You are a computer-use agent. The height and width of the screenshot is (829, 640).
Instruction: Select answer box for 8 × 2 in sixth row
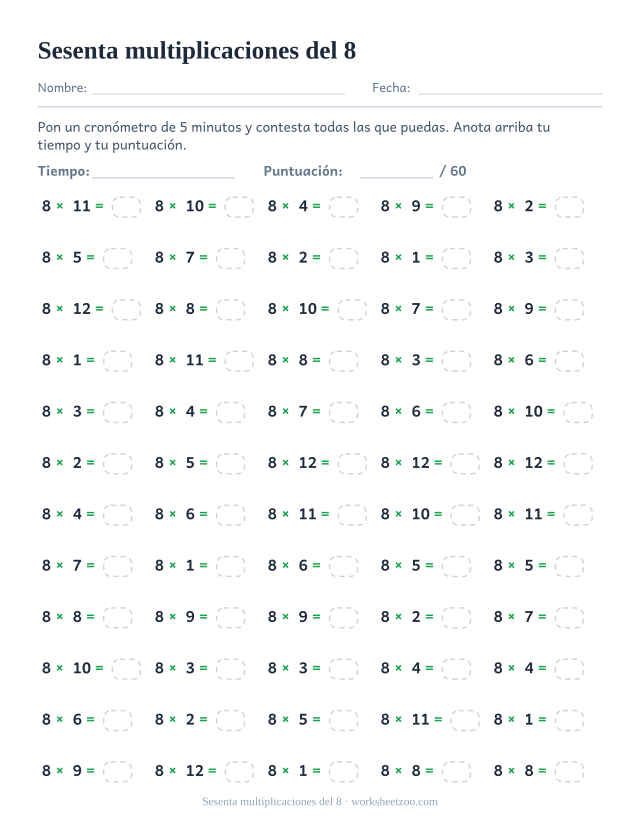[117, 464]
